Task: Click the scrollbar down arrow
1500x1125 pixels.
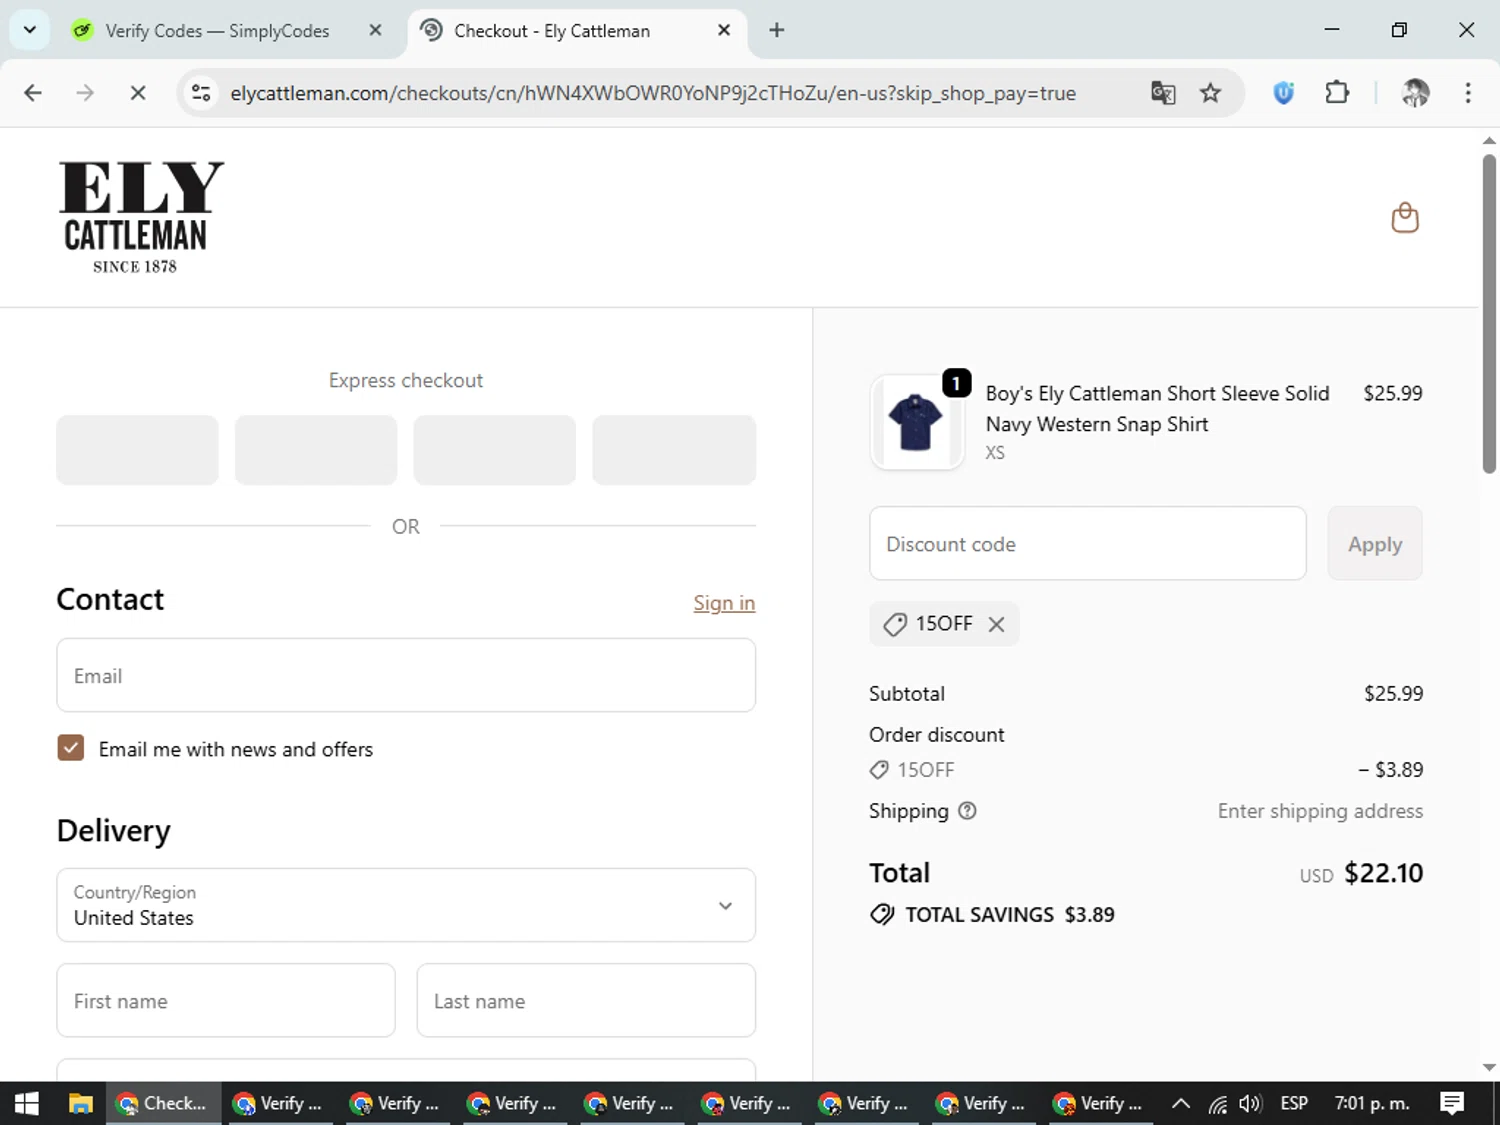Action: [x=1489, y=1067]
